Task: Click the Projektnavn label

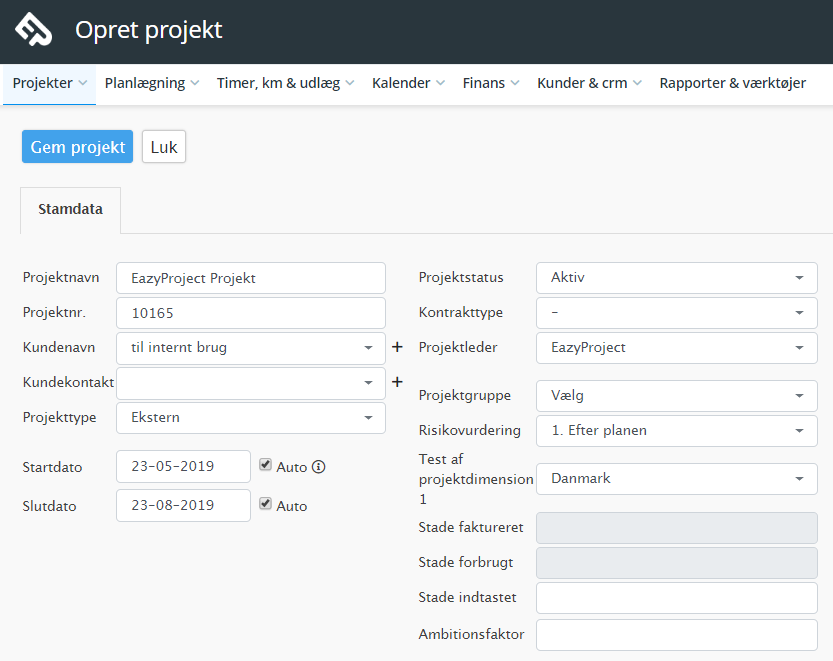Action: click(x=61, y=277)
